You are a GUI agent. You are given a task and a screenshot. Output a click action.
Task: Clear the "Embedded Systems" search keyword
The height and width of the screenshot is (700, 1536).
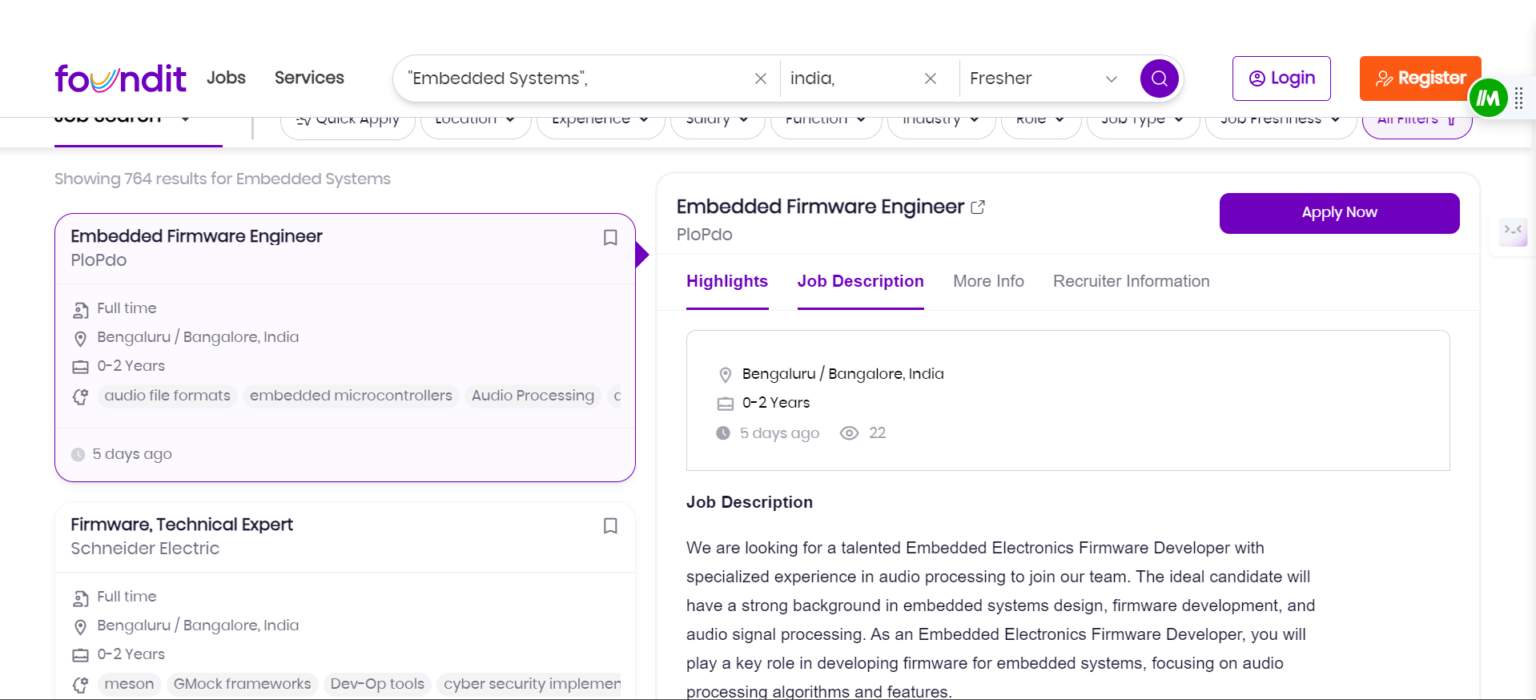pyautogui.click(x=760, y=78)
